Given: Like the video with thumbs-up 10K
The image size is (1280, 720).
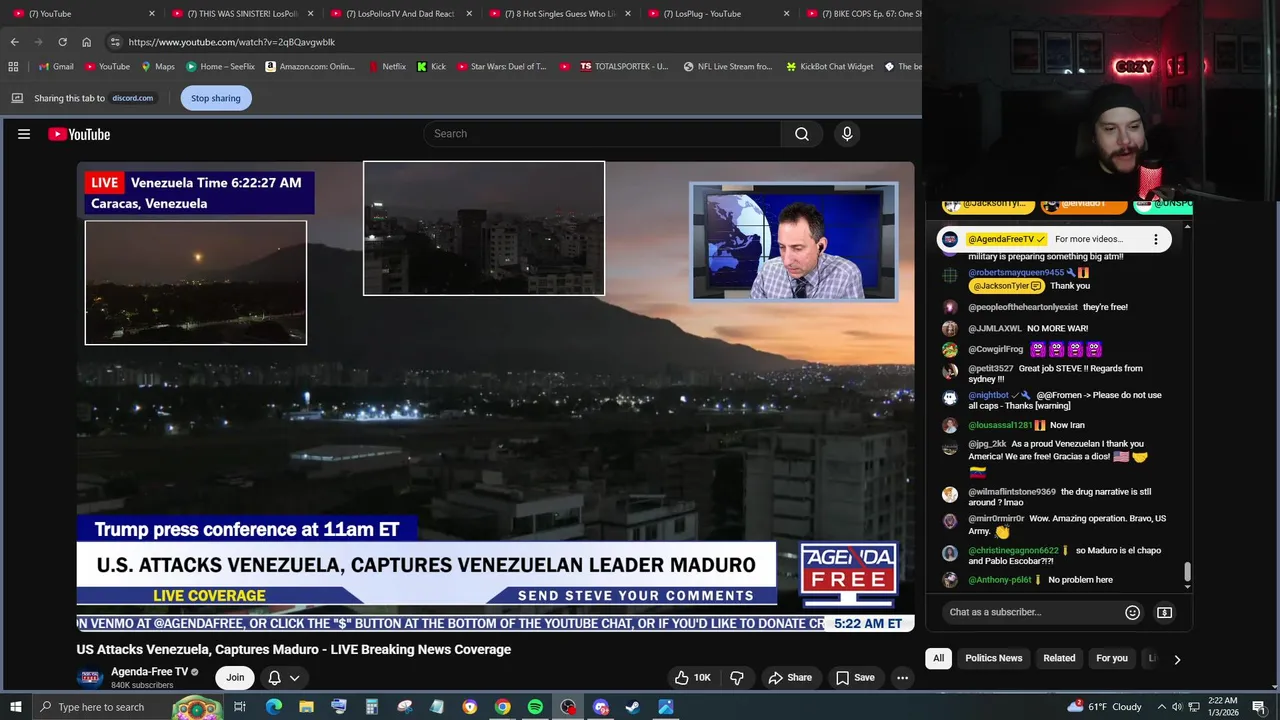Looking at the screenshot, I should [x=692, y=677].
